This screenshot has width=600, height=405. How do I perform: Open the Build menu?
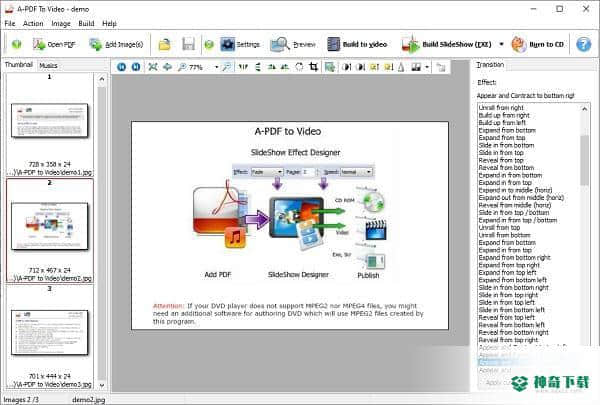(86, 24)
